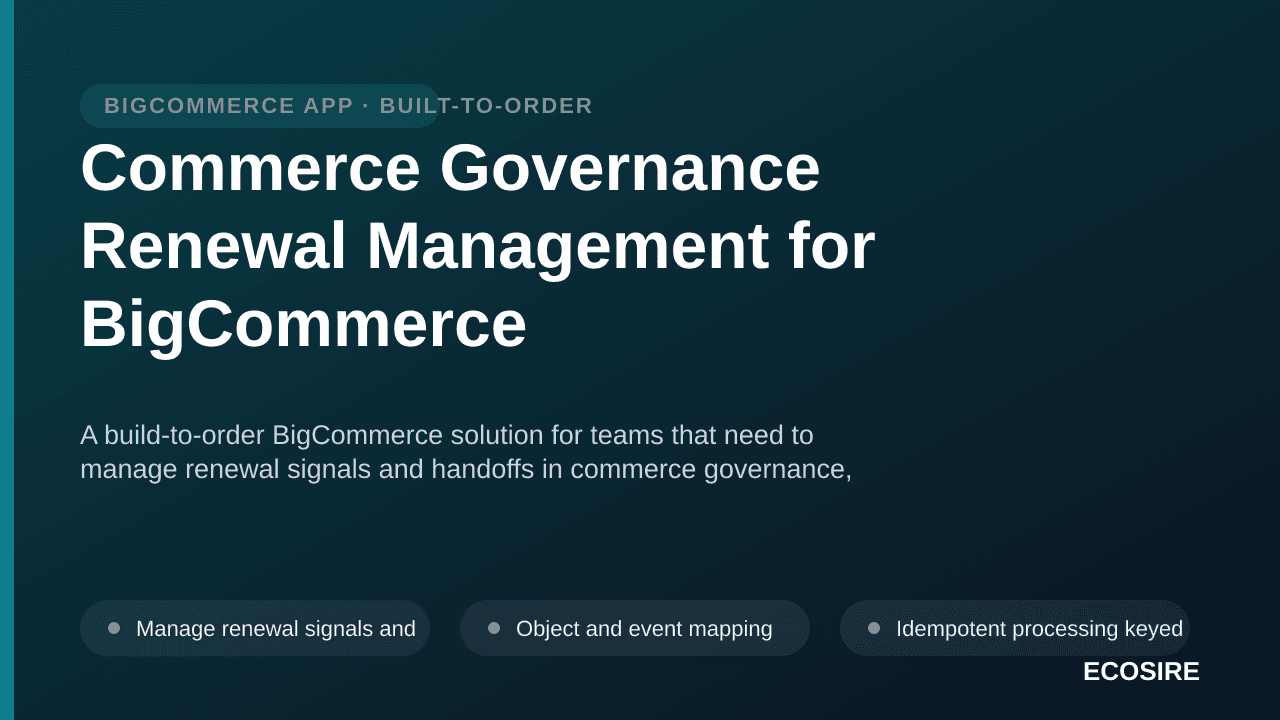
Task: Click the description starting 'A build-to-order BigCommerce solution'
Action: pos(466,452)
